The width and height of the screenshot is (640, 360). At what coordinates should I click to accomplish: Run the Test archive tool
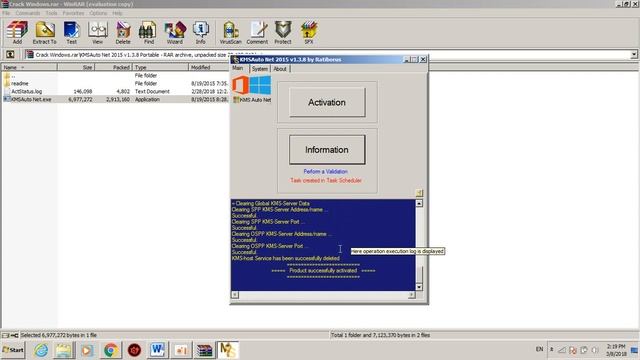[71, 33]
